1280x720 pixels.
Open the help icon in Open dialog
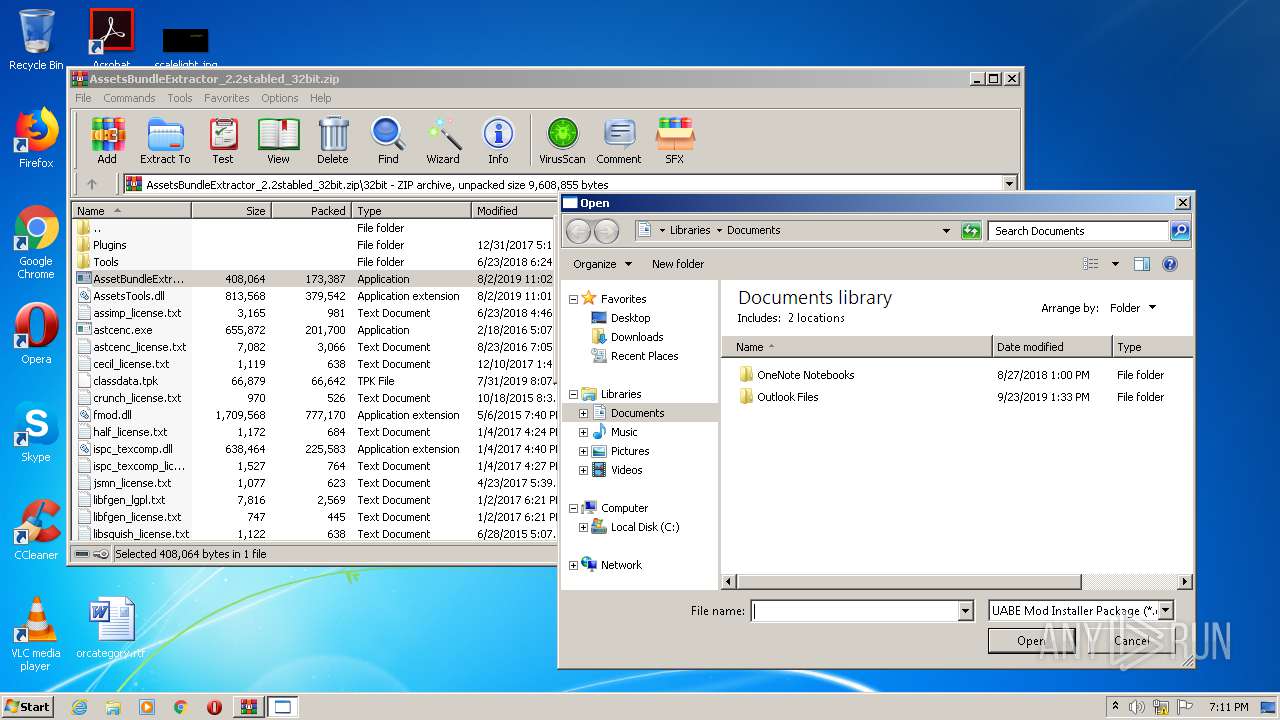point(1170,264)
